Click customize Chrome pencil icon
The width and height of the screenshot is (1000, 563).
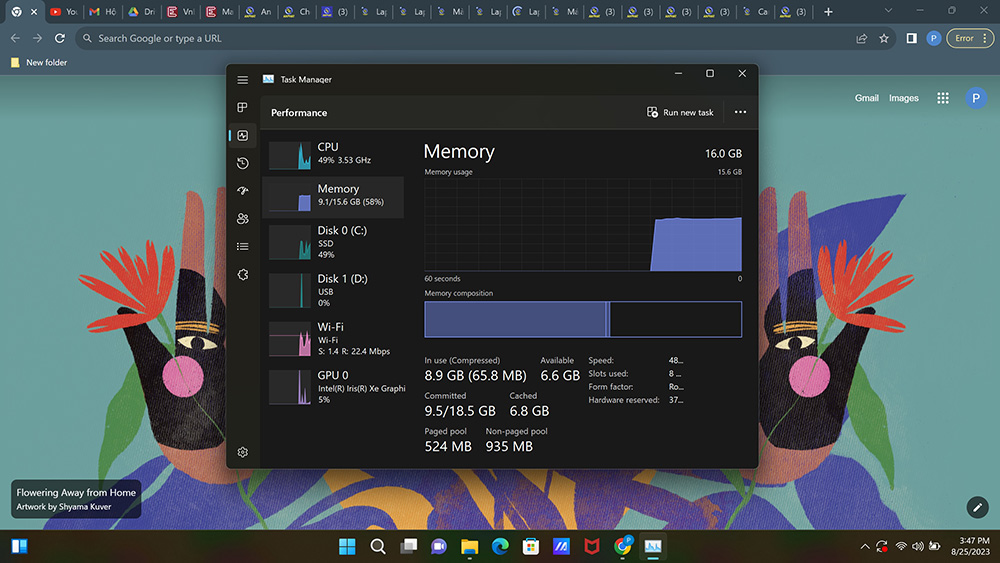coord(978,508)
